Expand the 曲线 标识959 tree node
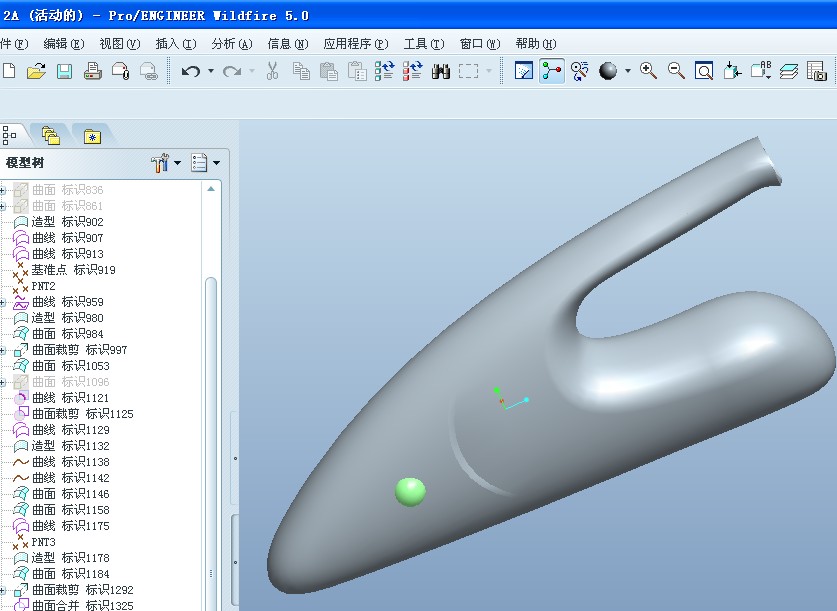 [x=3, y=303]
